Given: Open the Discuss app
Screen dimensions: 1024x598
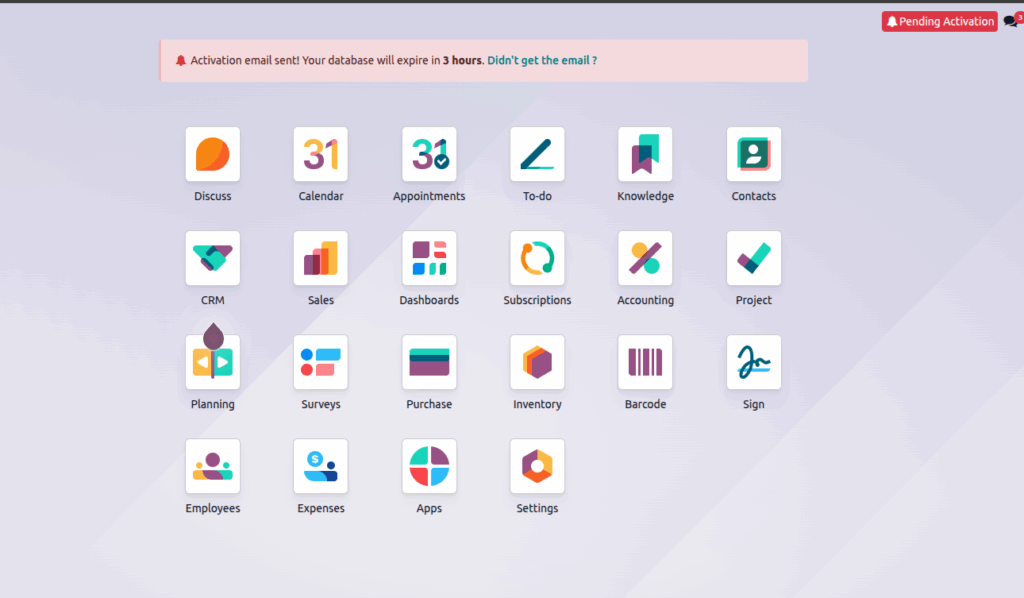Looking at the screenshot, I should 212,154.
